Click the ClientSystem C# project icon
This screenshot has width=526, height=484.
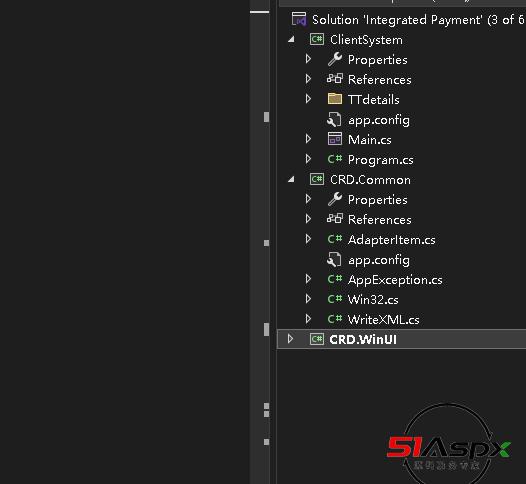tap(317, 39)
